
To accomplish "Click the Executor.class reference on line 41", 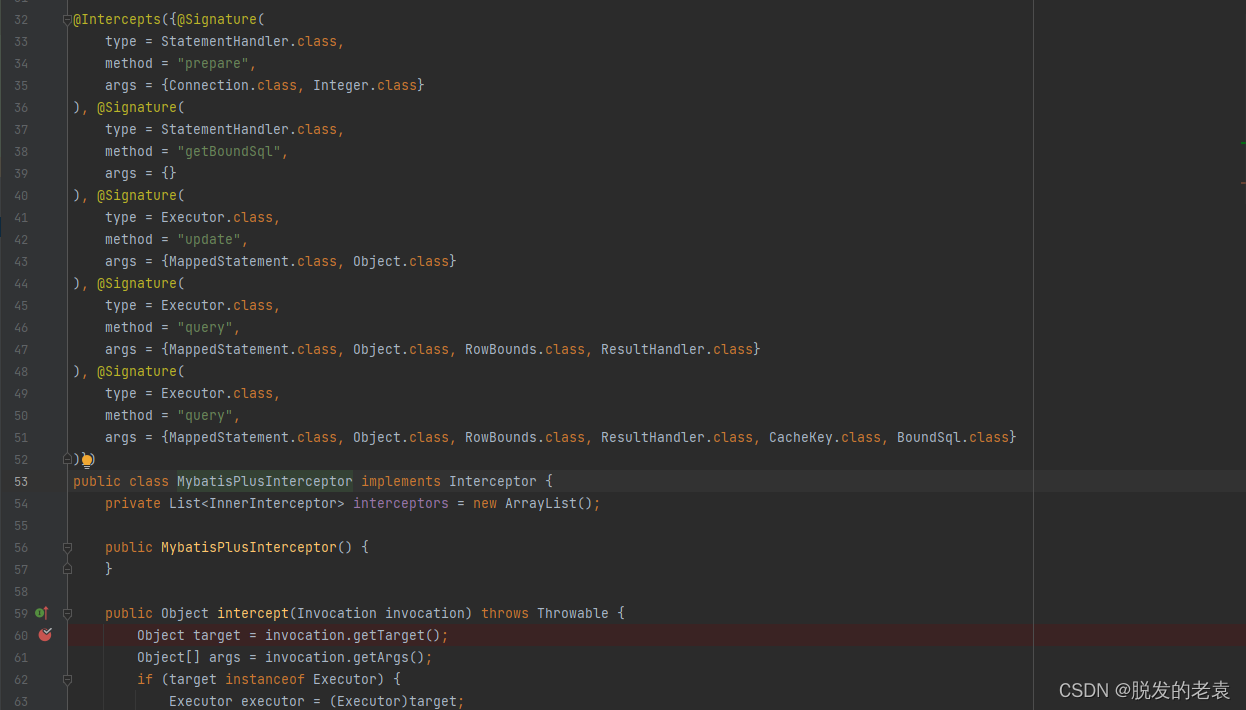I will 193,217.
